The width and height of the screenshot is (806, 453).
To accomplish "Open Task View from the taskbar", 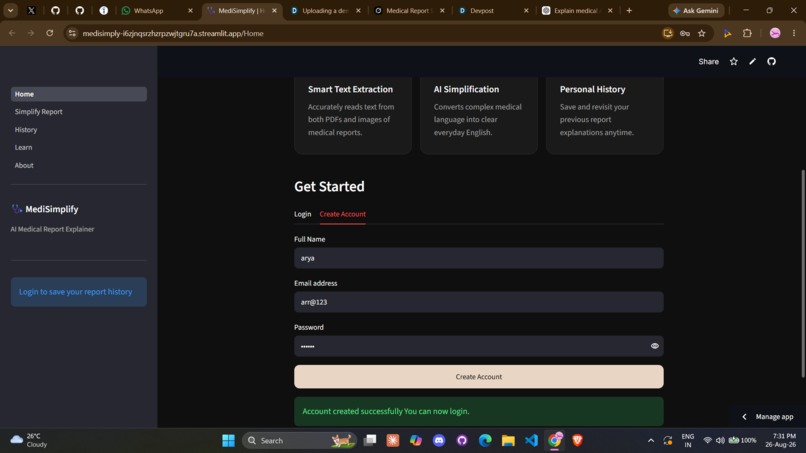I will click(x=370, y=440).
